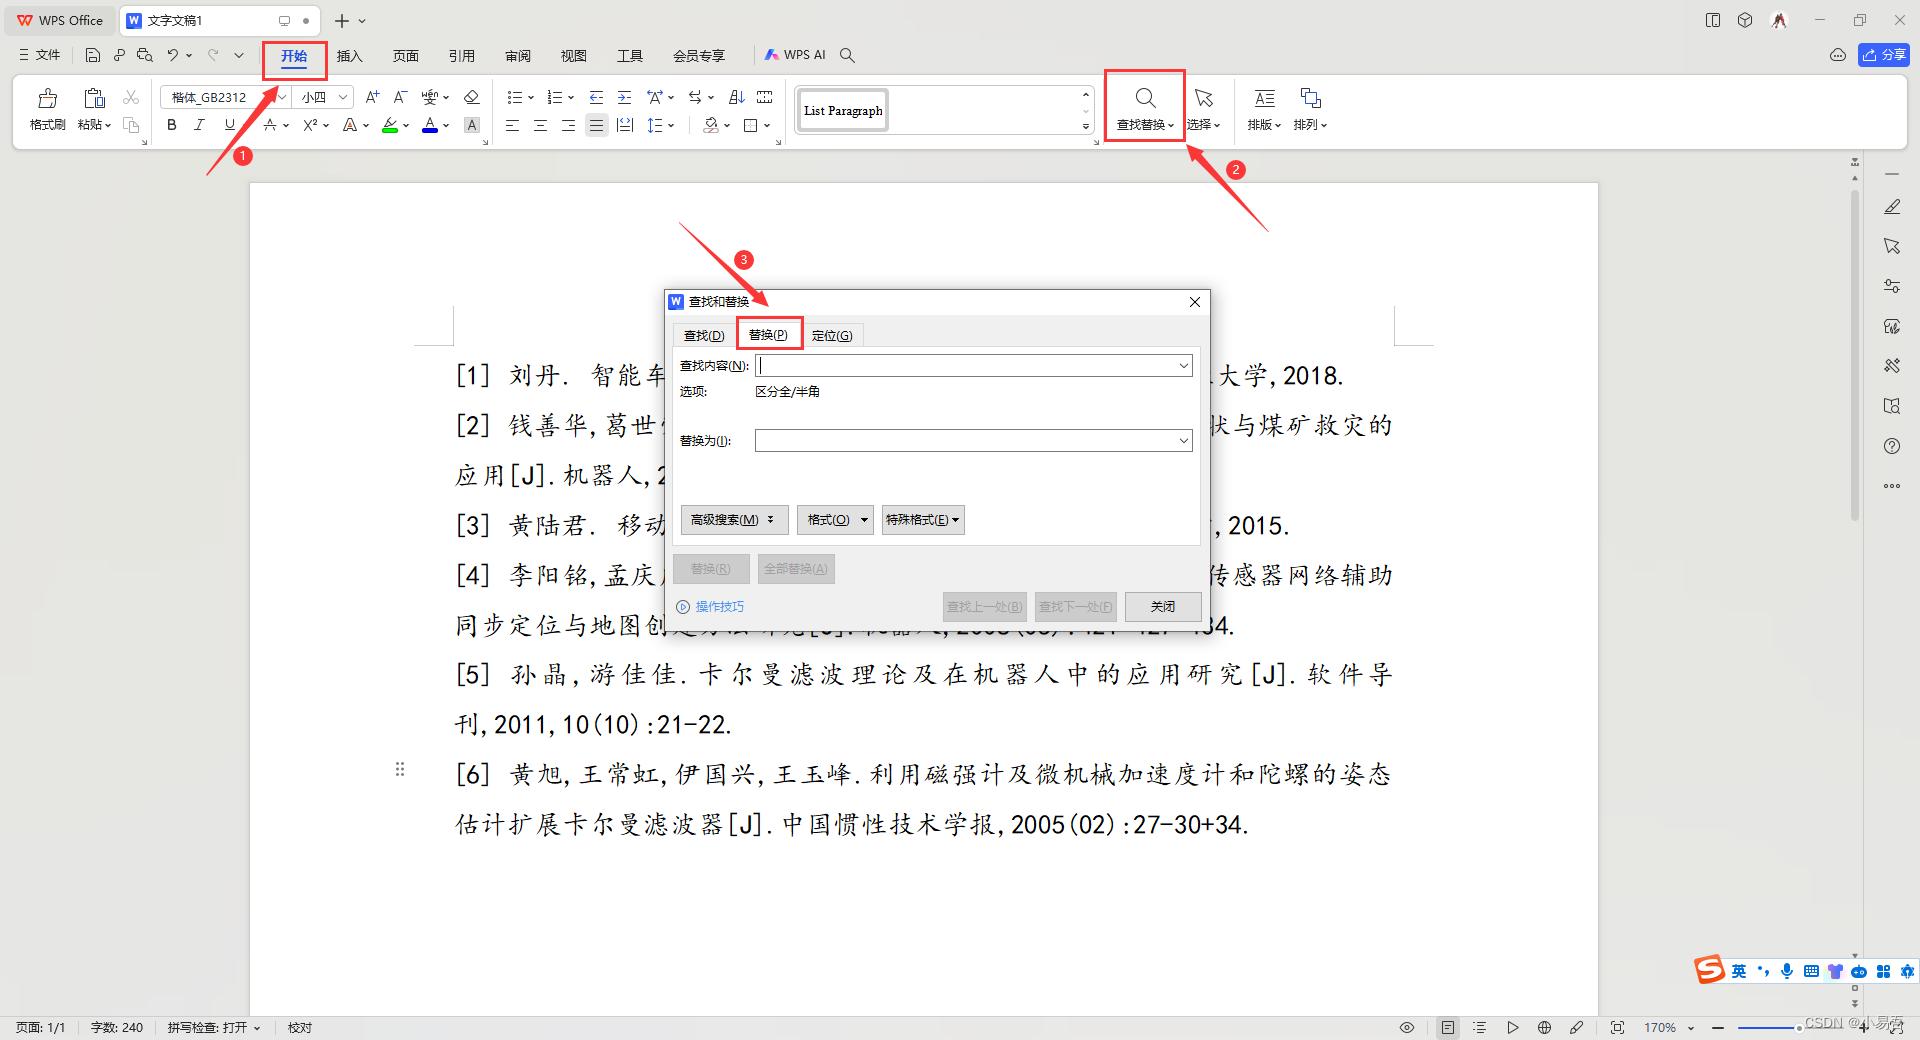Image resolution: width=1920 pixels, height=1040 pixels.
Task: Click the Find and Replace magnifier icon
Action: pos(1145,98)
